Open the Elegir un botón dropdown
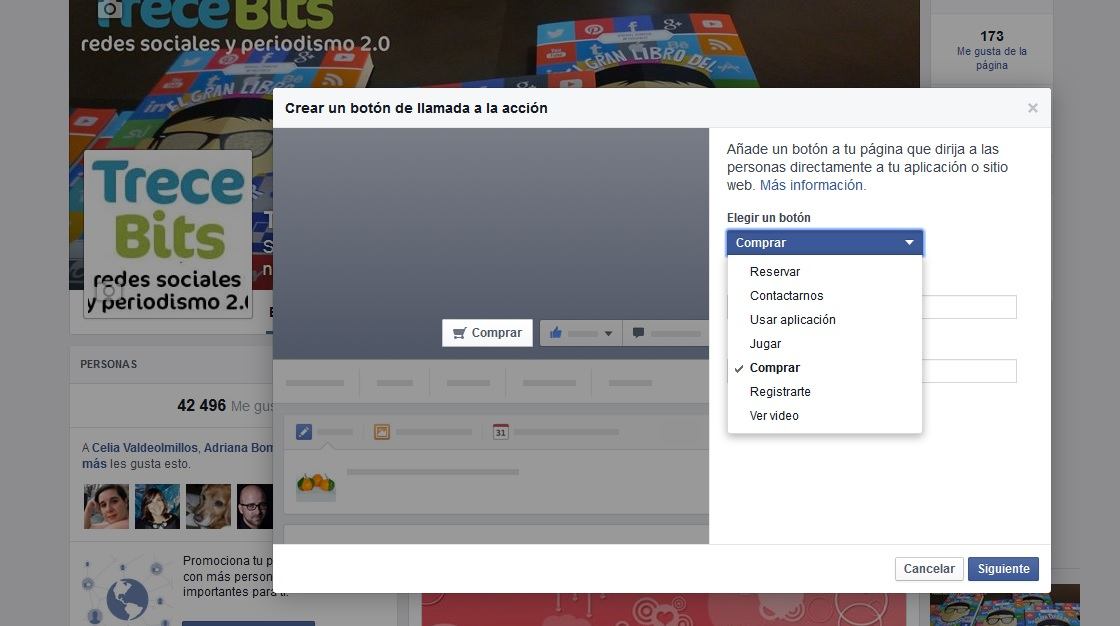Screen dimensions: 1120x626 [x=824, y=243]
